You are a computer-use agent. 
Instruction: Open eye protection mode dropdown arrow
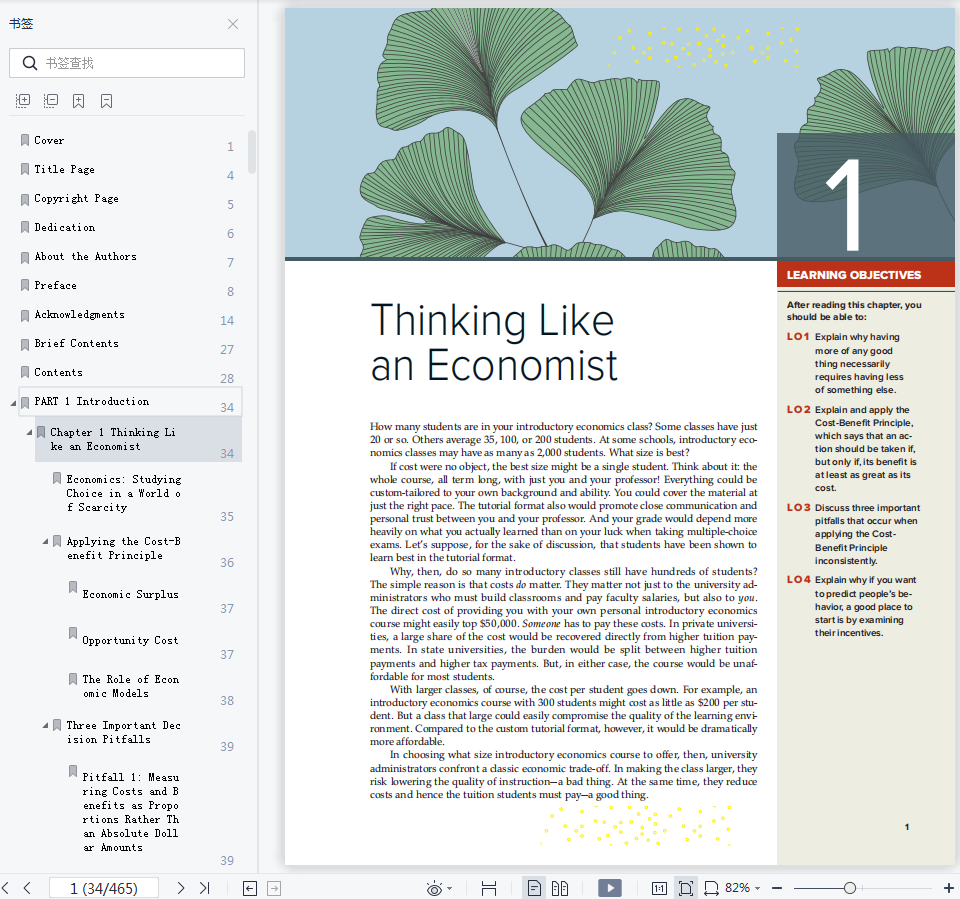[x=449, y=889]
